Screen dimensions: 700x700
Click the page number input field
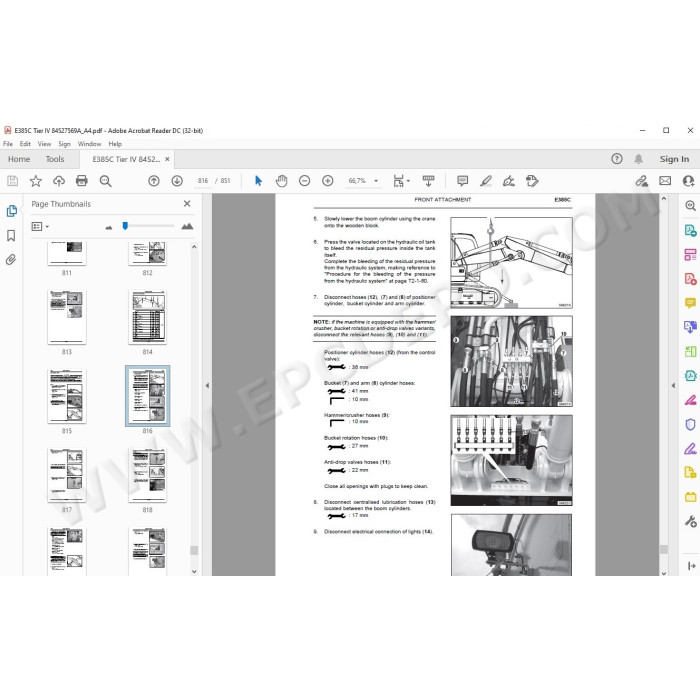[x=203, y=181]
